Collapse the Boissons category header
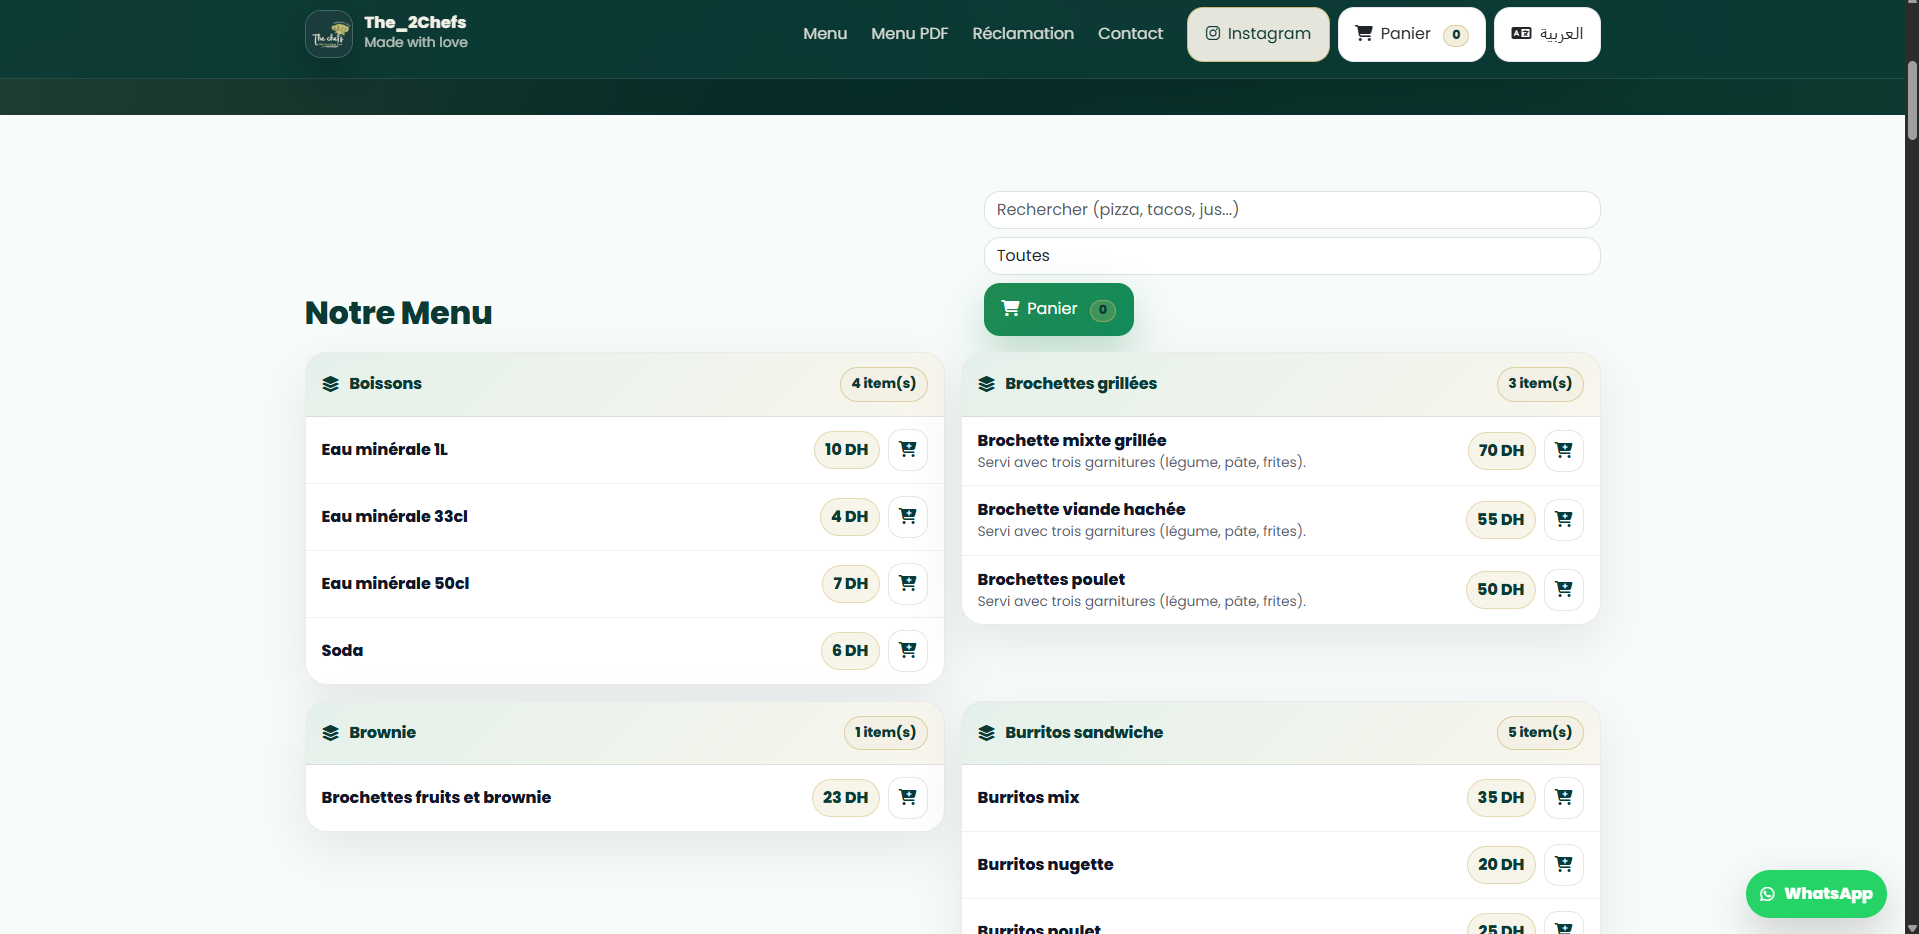Image resolution: width=1919 pixels, height=934 pixels. pyautogui.click(x=624, y=384)
